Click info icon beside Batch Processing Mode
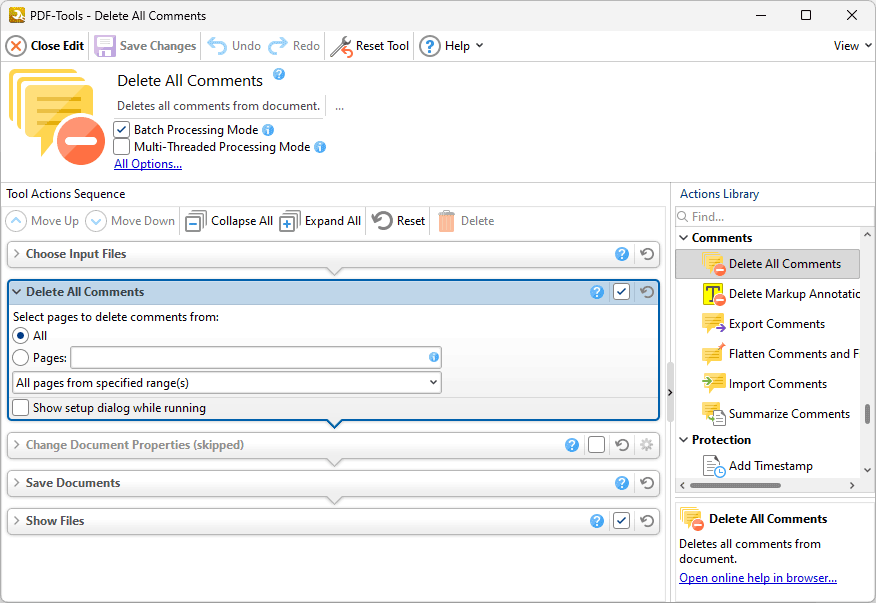Viewport: 876px width, 603px height. [268, 130]
